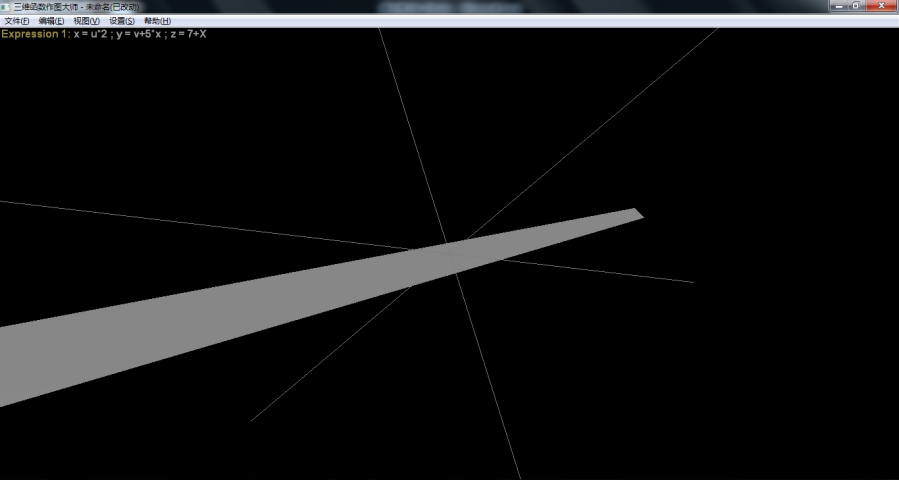Close the application window
The width and height of the screenshot is (899, 480).
pyautogui.click(x=881, y=6)
